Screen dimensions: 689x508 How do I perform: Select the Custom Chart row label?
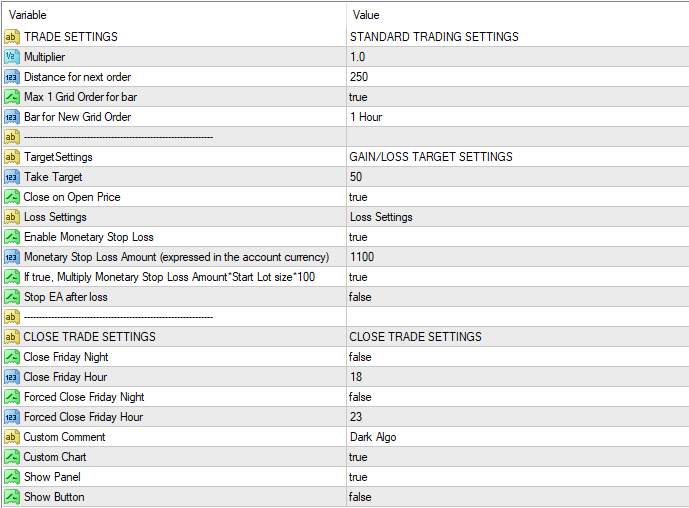coord(55,457)
